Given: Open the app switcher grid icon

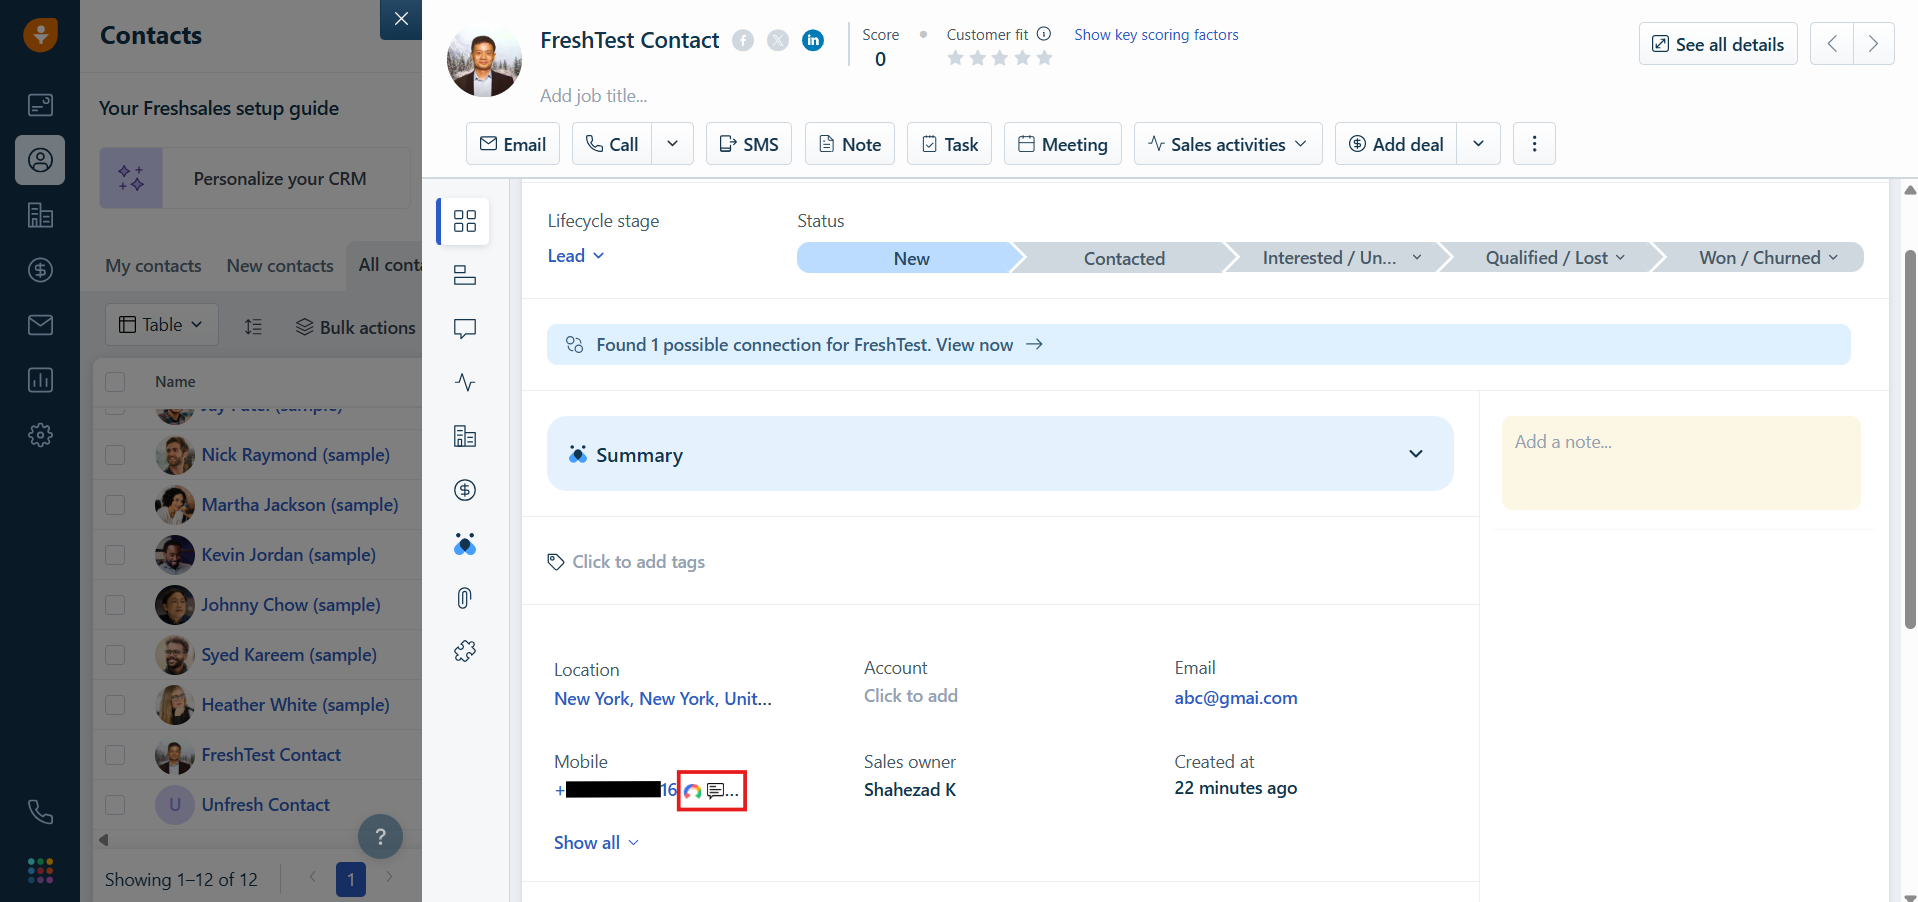Looking at the screenshot, I should (x=40, y=870).
